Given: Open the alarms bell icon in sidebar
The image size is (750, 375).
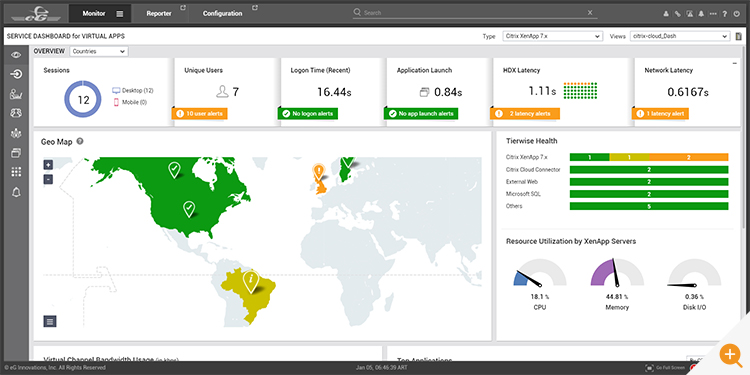Looking at the screenshot, I should coord(16,192).
